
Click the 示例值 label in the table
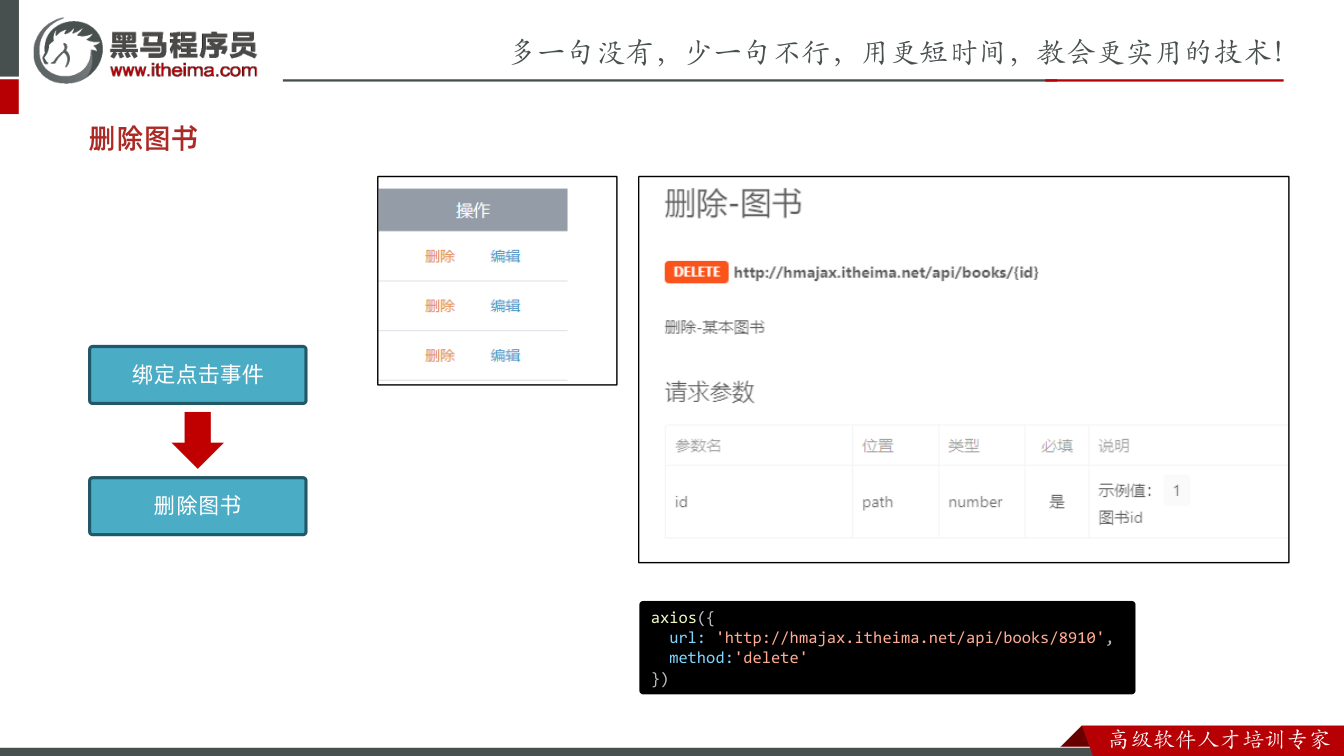click(x=1126, y=491)
